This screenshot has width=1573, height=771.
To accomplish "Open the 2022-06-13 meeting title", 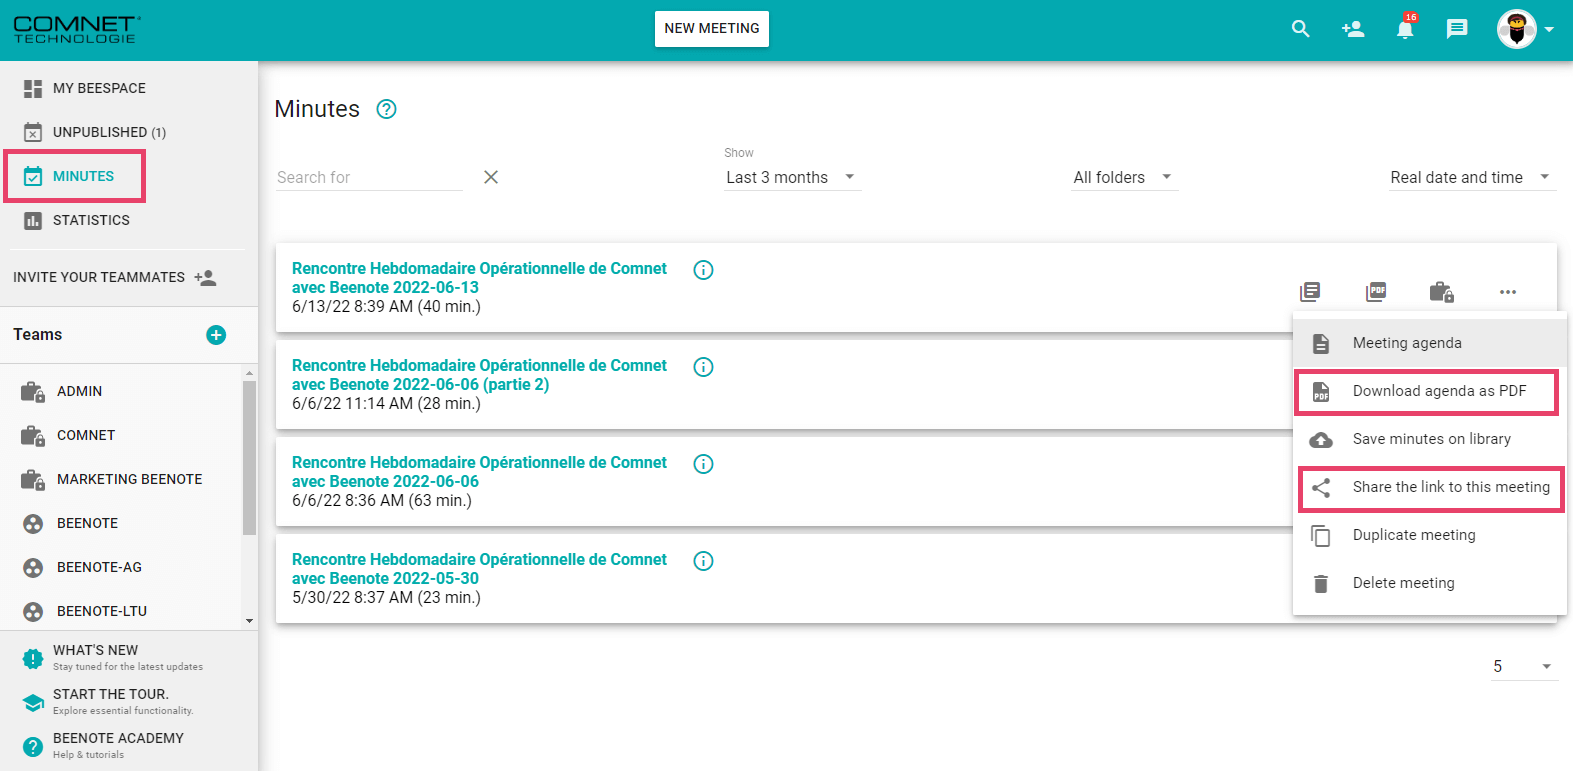I will click(479, 278).
